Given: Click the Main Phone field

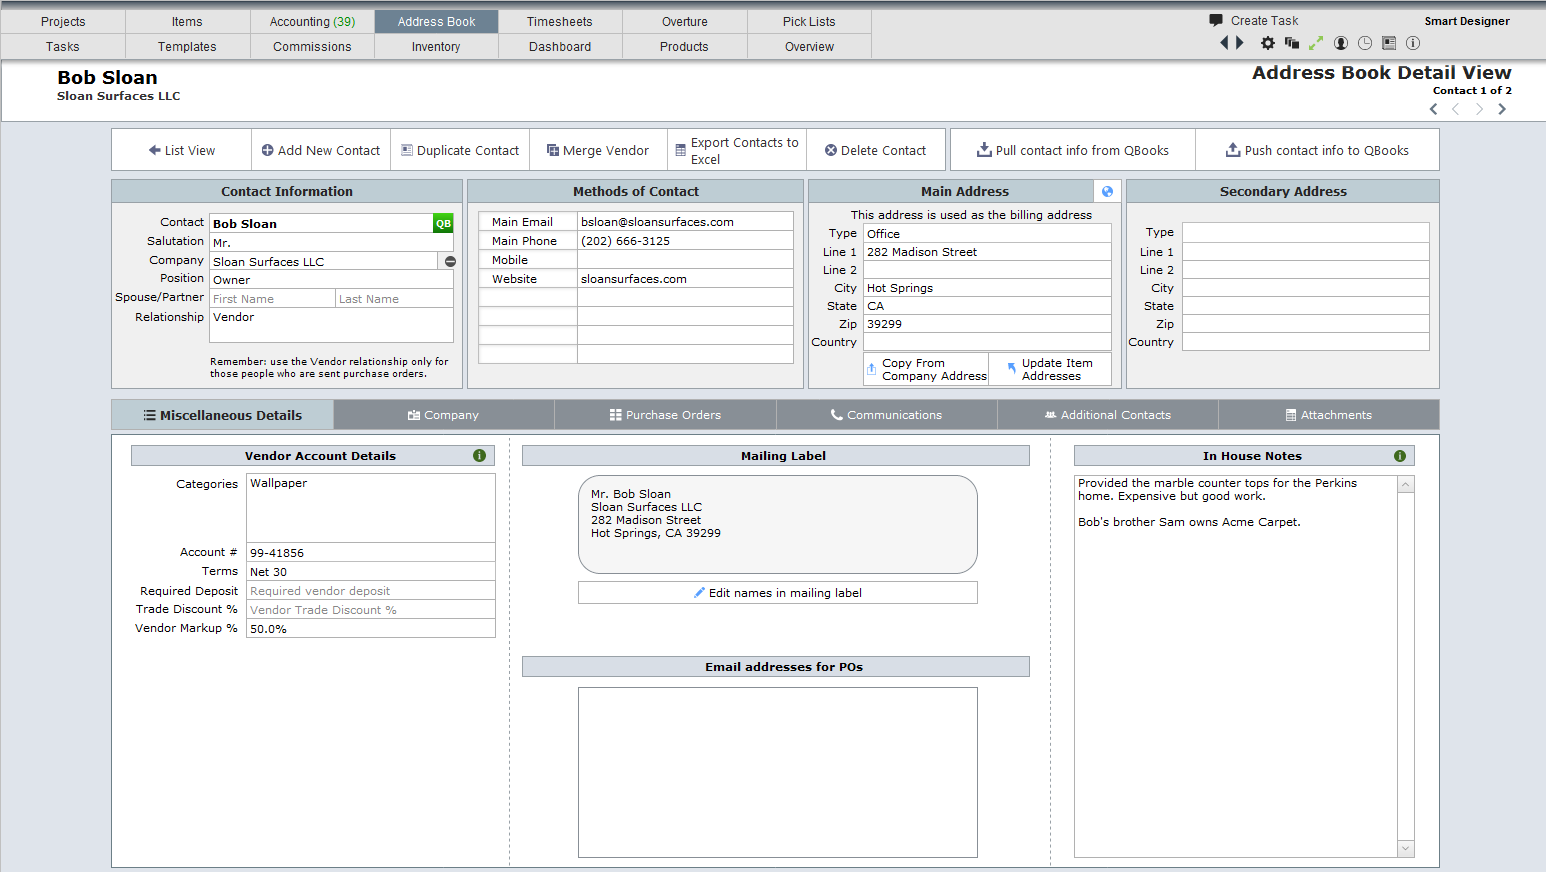Looking at the screenshot, I should pos(685,241).
